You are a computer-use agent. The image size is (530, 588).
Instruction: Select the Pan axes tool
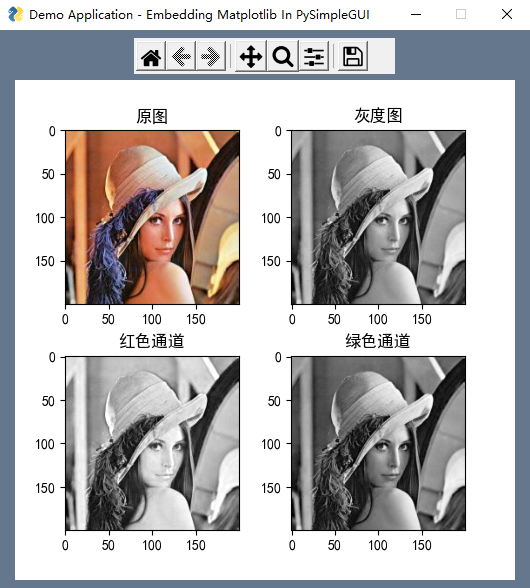[x=251, y=56]
